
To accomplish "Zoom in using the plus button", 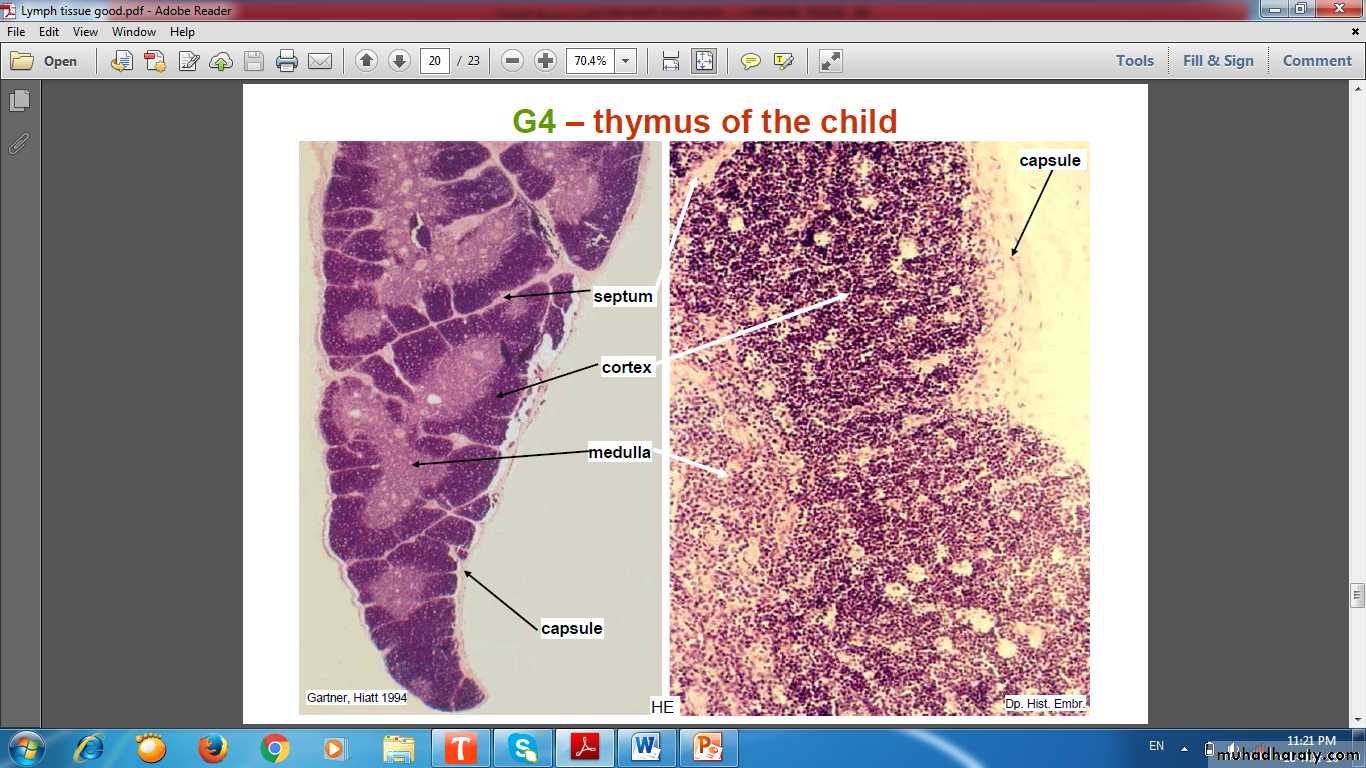I will 545,61.
